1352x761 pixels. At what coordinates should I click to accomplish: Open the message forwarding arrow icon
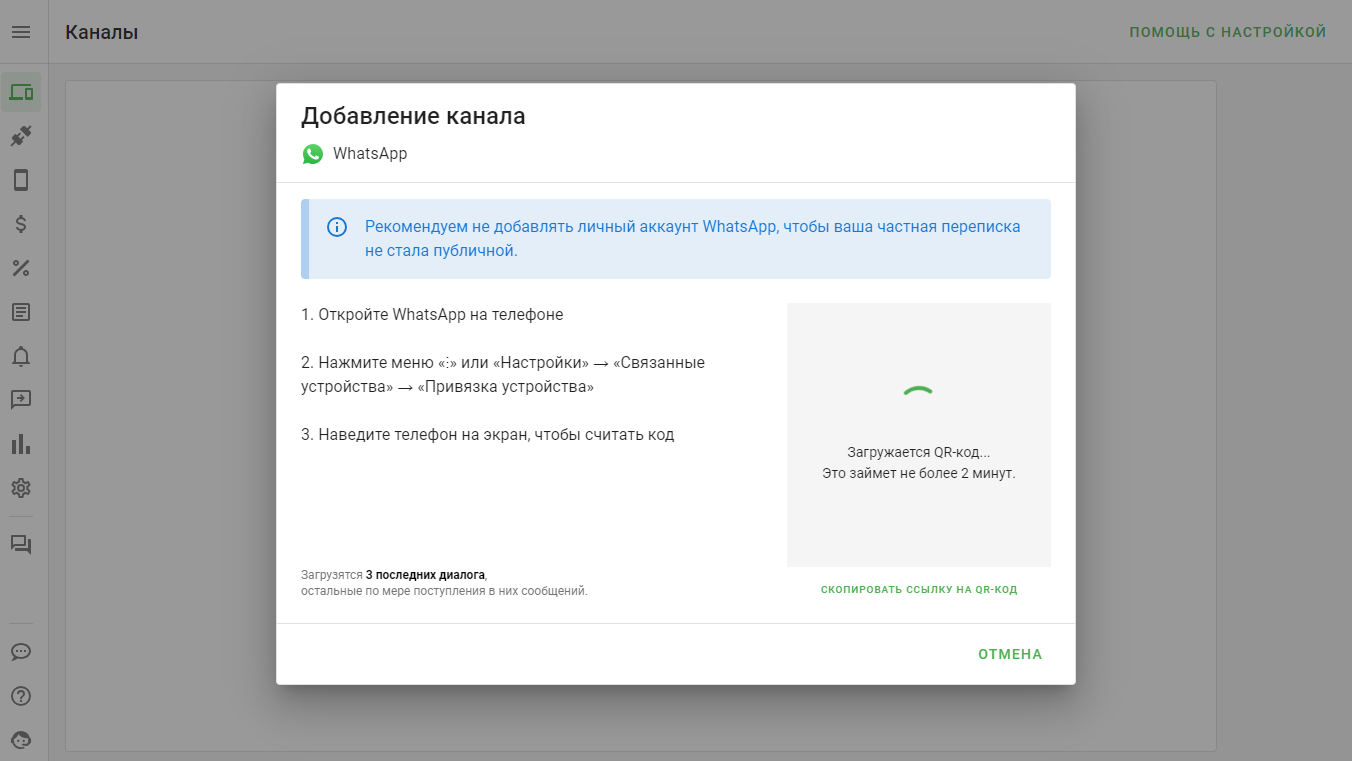pos(21,400)
